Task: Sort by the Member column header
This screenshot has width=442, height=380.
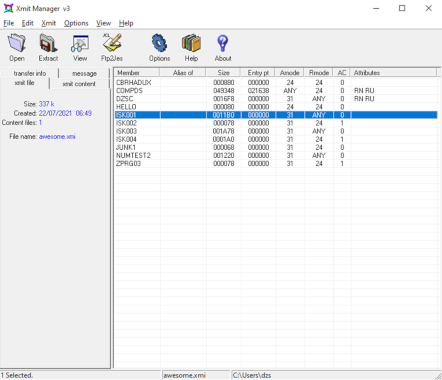Action: [137, 73]
